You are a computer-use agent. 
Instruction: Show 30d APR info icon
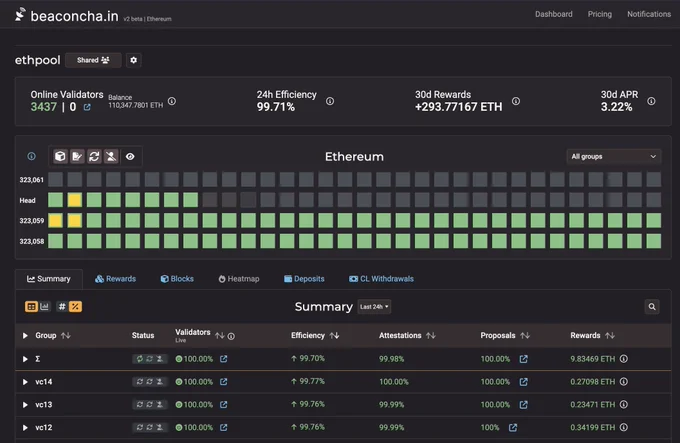coord(651,101)
